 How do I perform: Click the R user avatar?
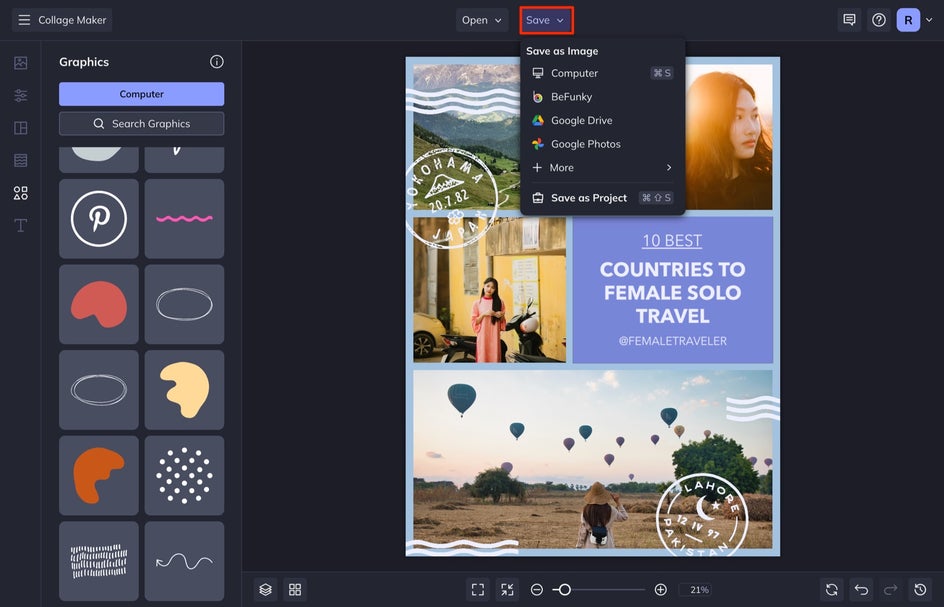(908, 20)
